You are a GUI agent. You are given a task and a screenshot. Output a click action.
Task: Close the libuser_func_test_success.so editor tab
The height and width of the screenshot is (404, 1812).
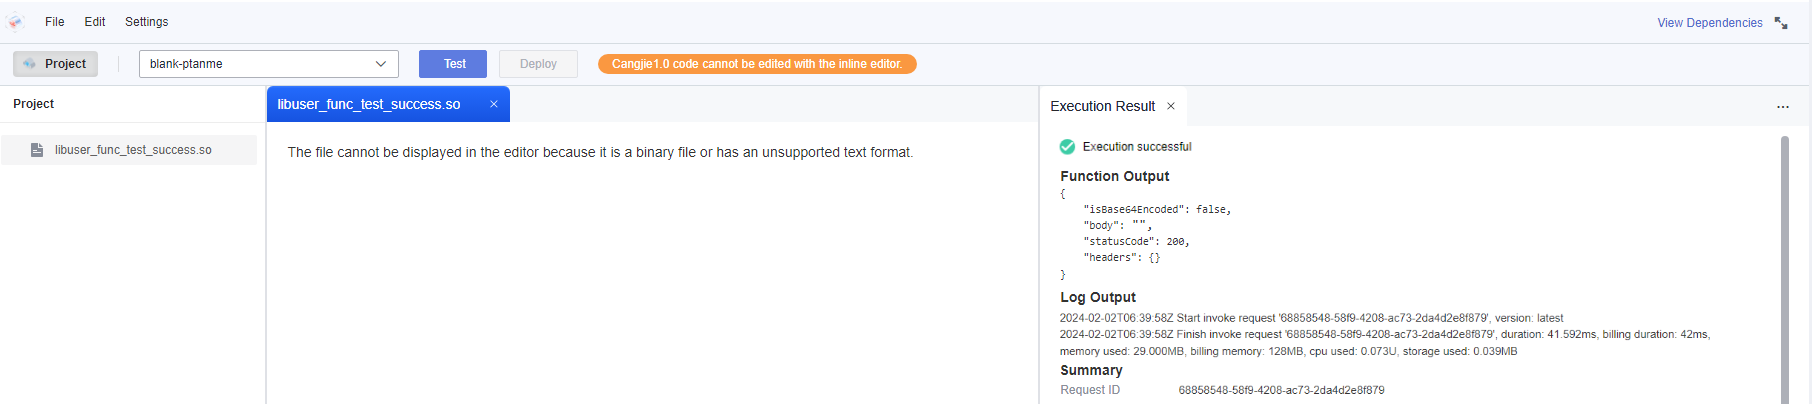tap(494, 104)
